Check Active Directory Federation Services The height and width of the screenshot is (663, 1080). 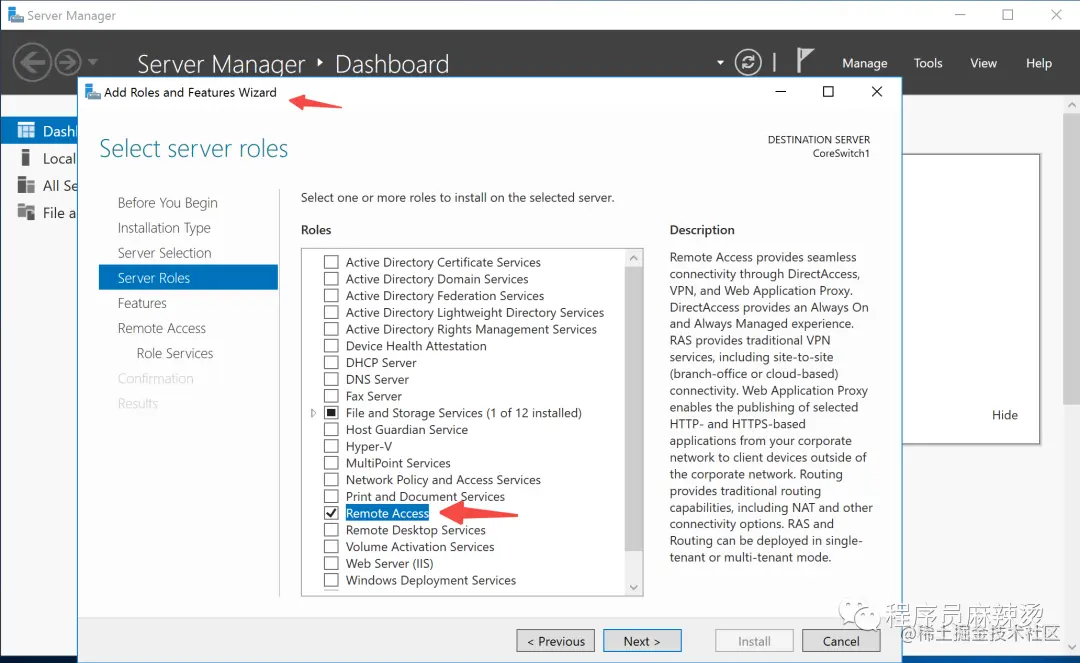coord(331,295)
